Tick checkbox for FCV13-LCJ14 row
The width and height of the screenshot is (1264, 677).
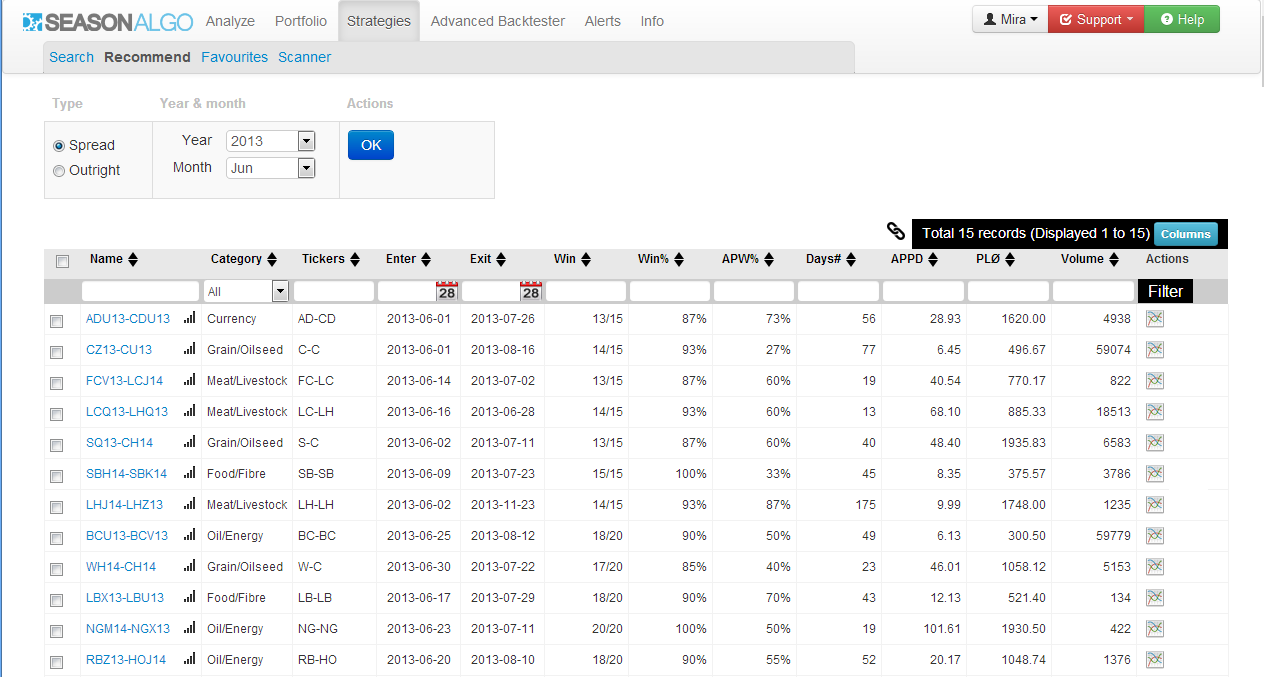(57, 382)
